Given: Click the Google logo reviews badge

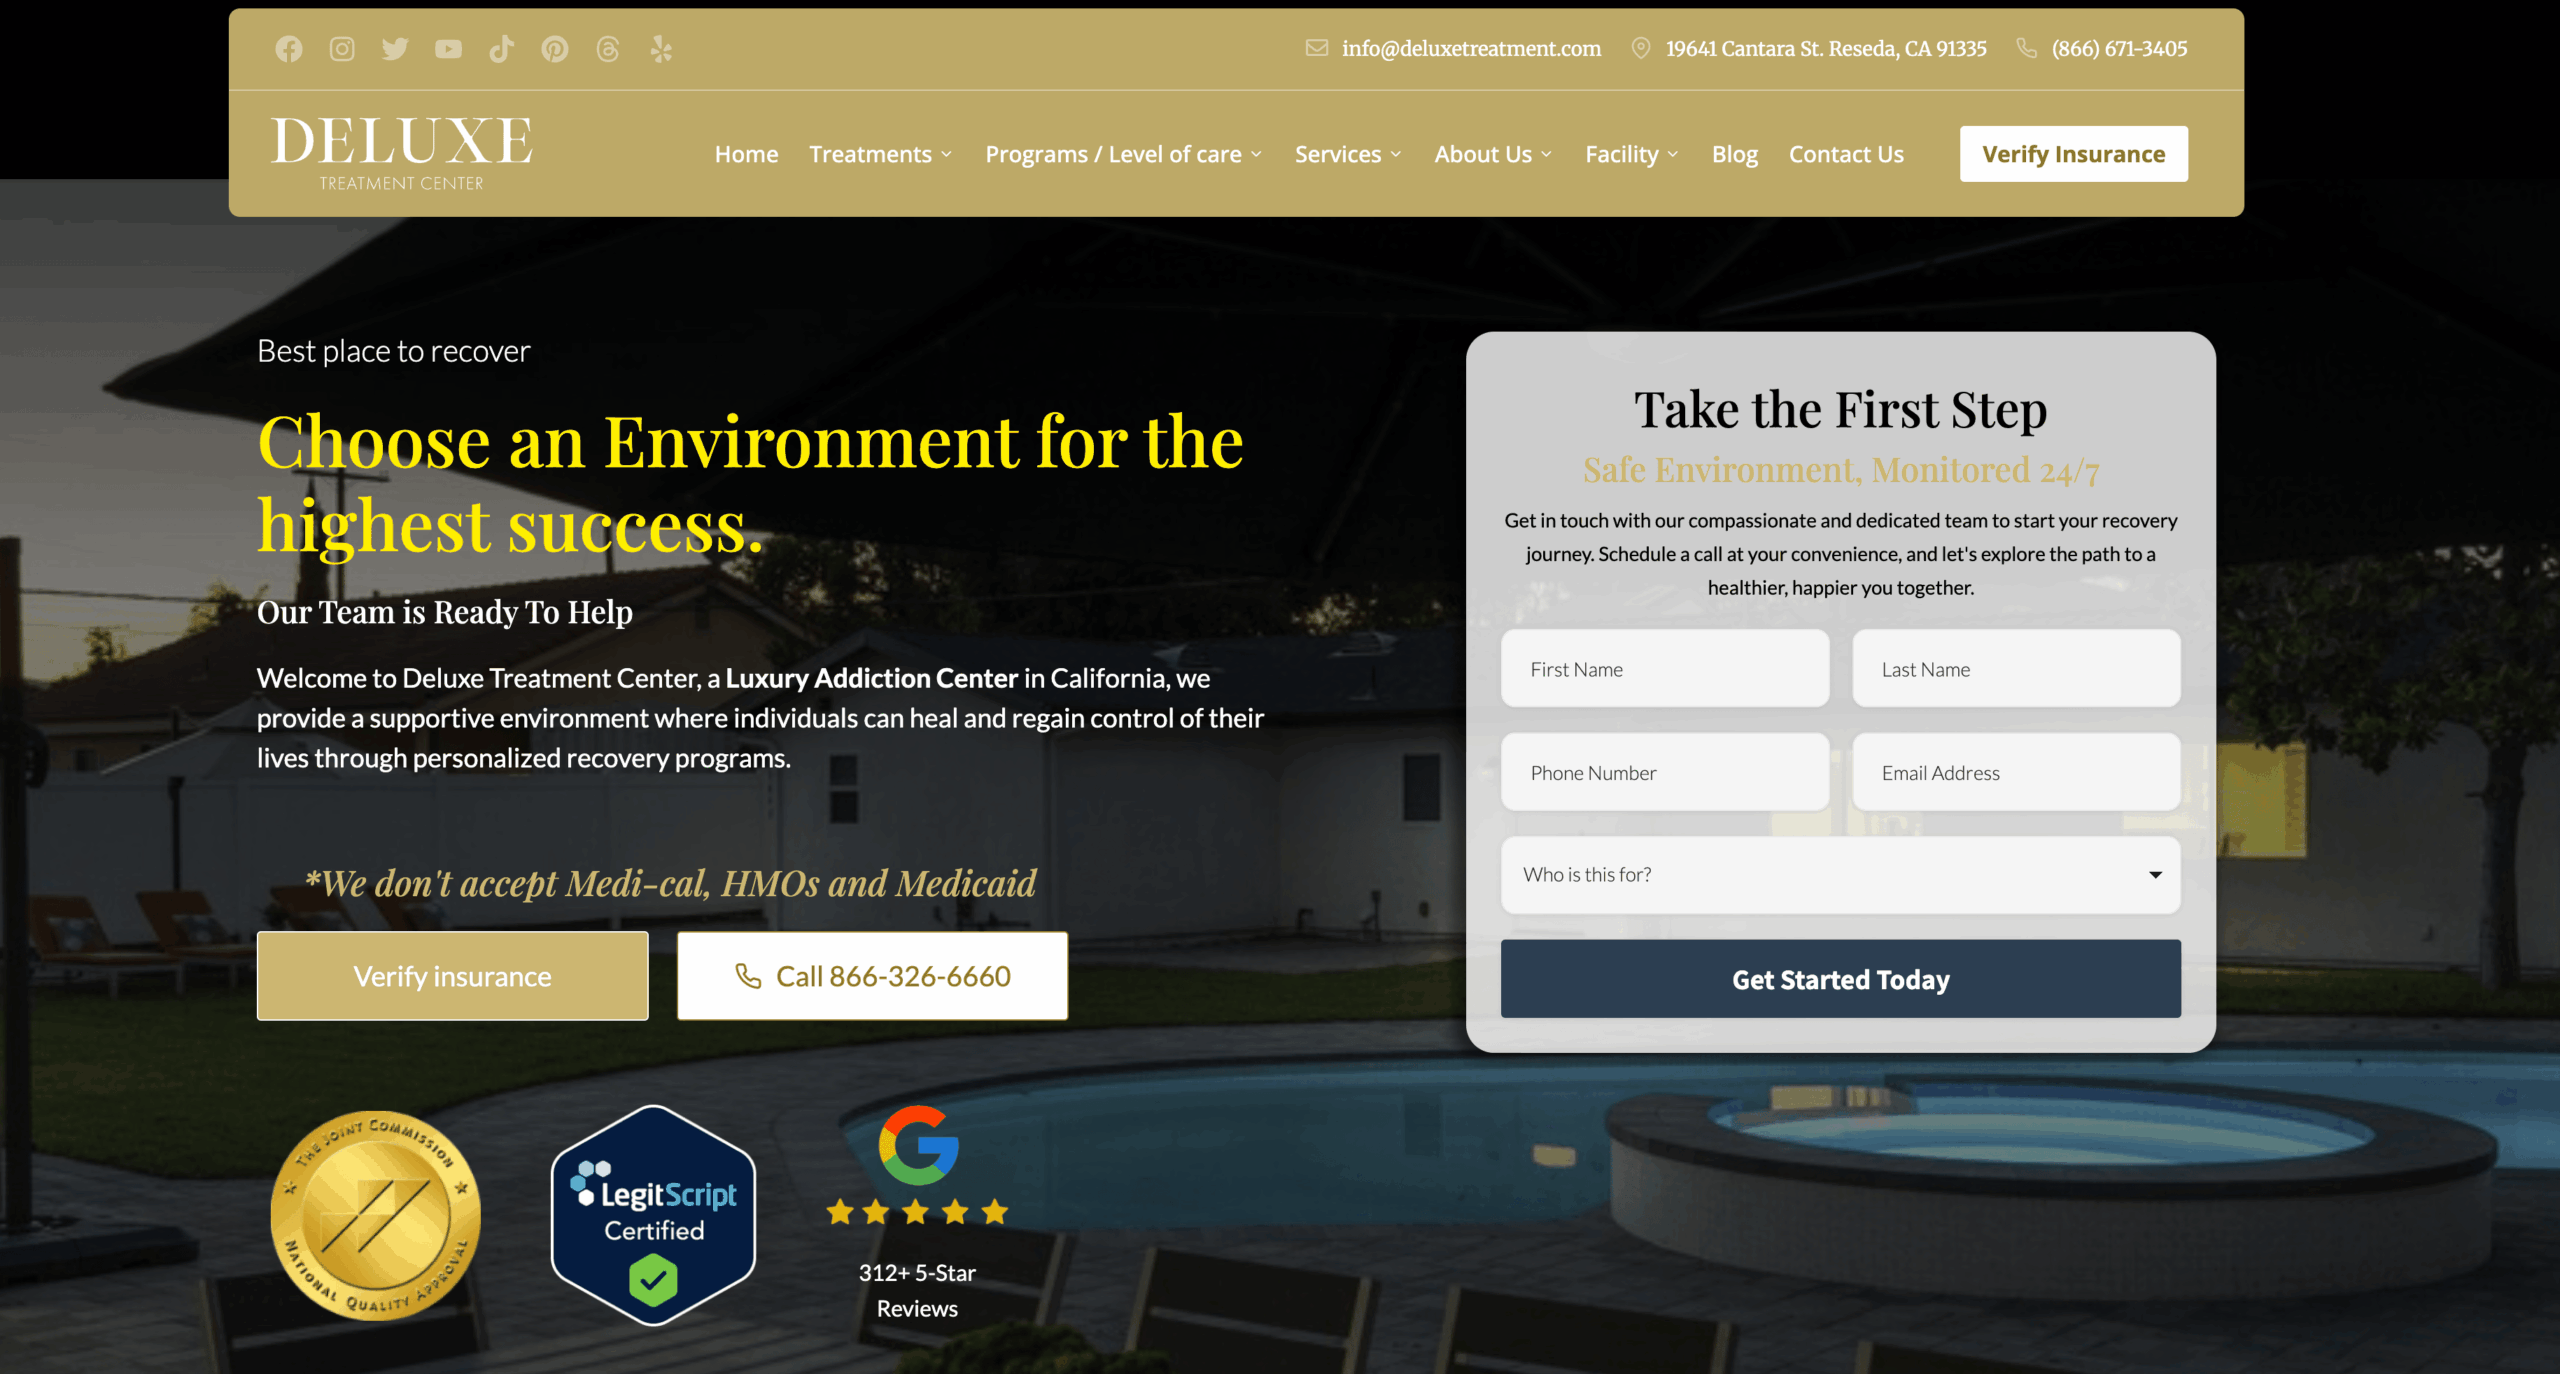Looking at the screenshot, I should tap(918, 1146).
